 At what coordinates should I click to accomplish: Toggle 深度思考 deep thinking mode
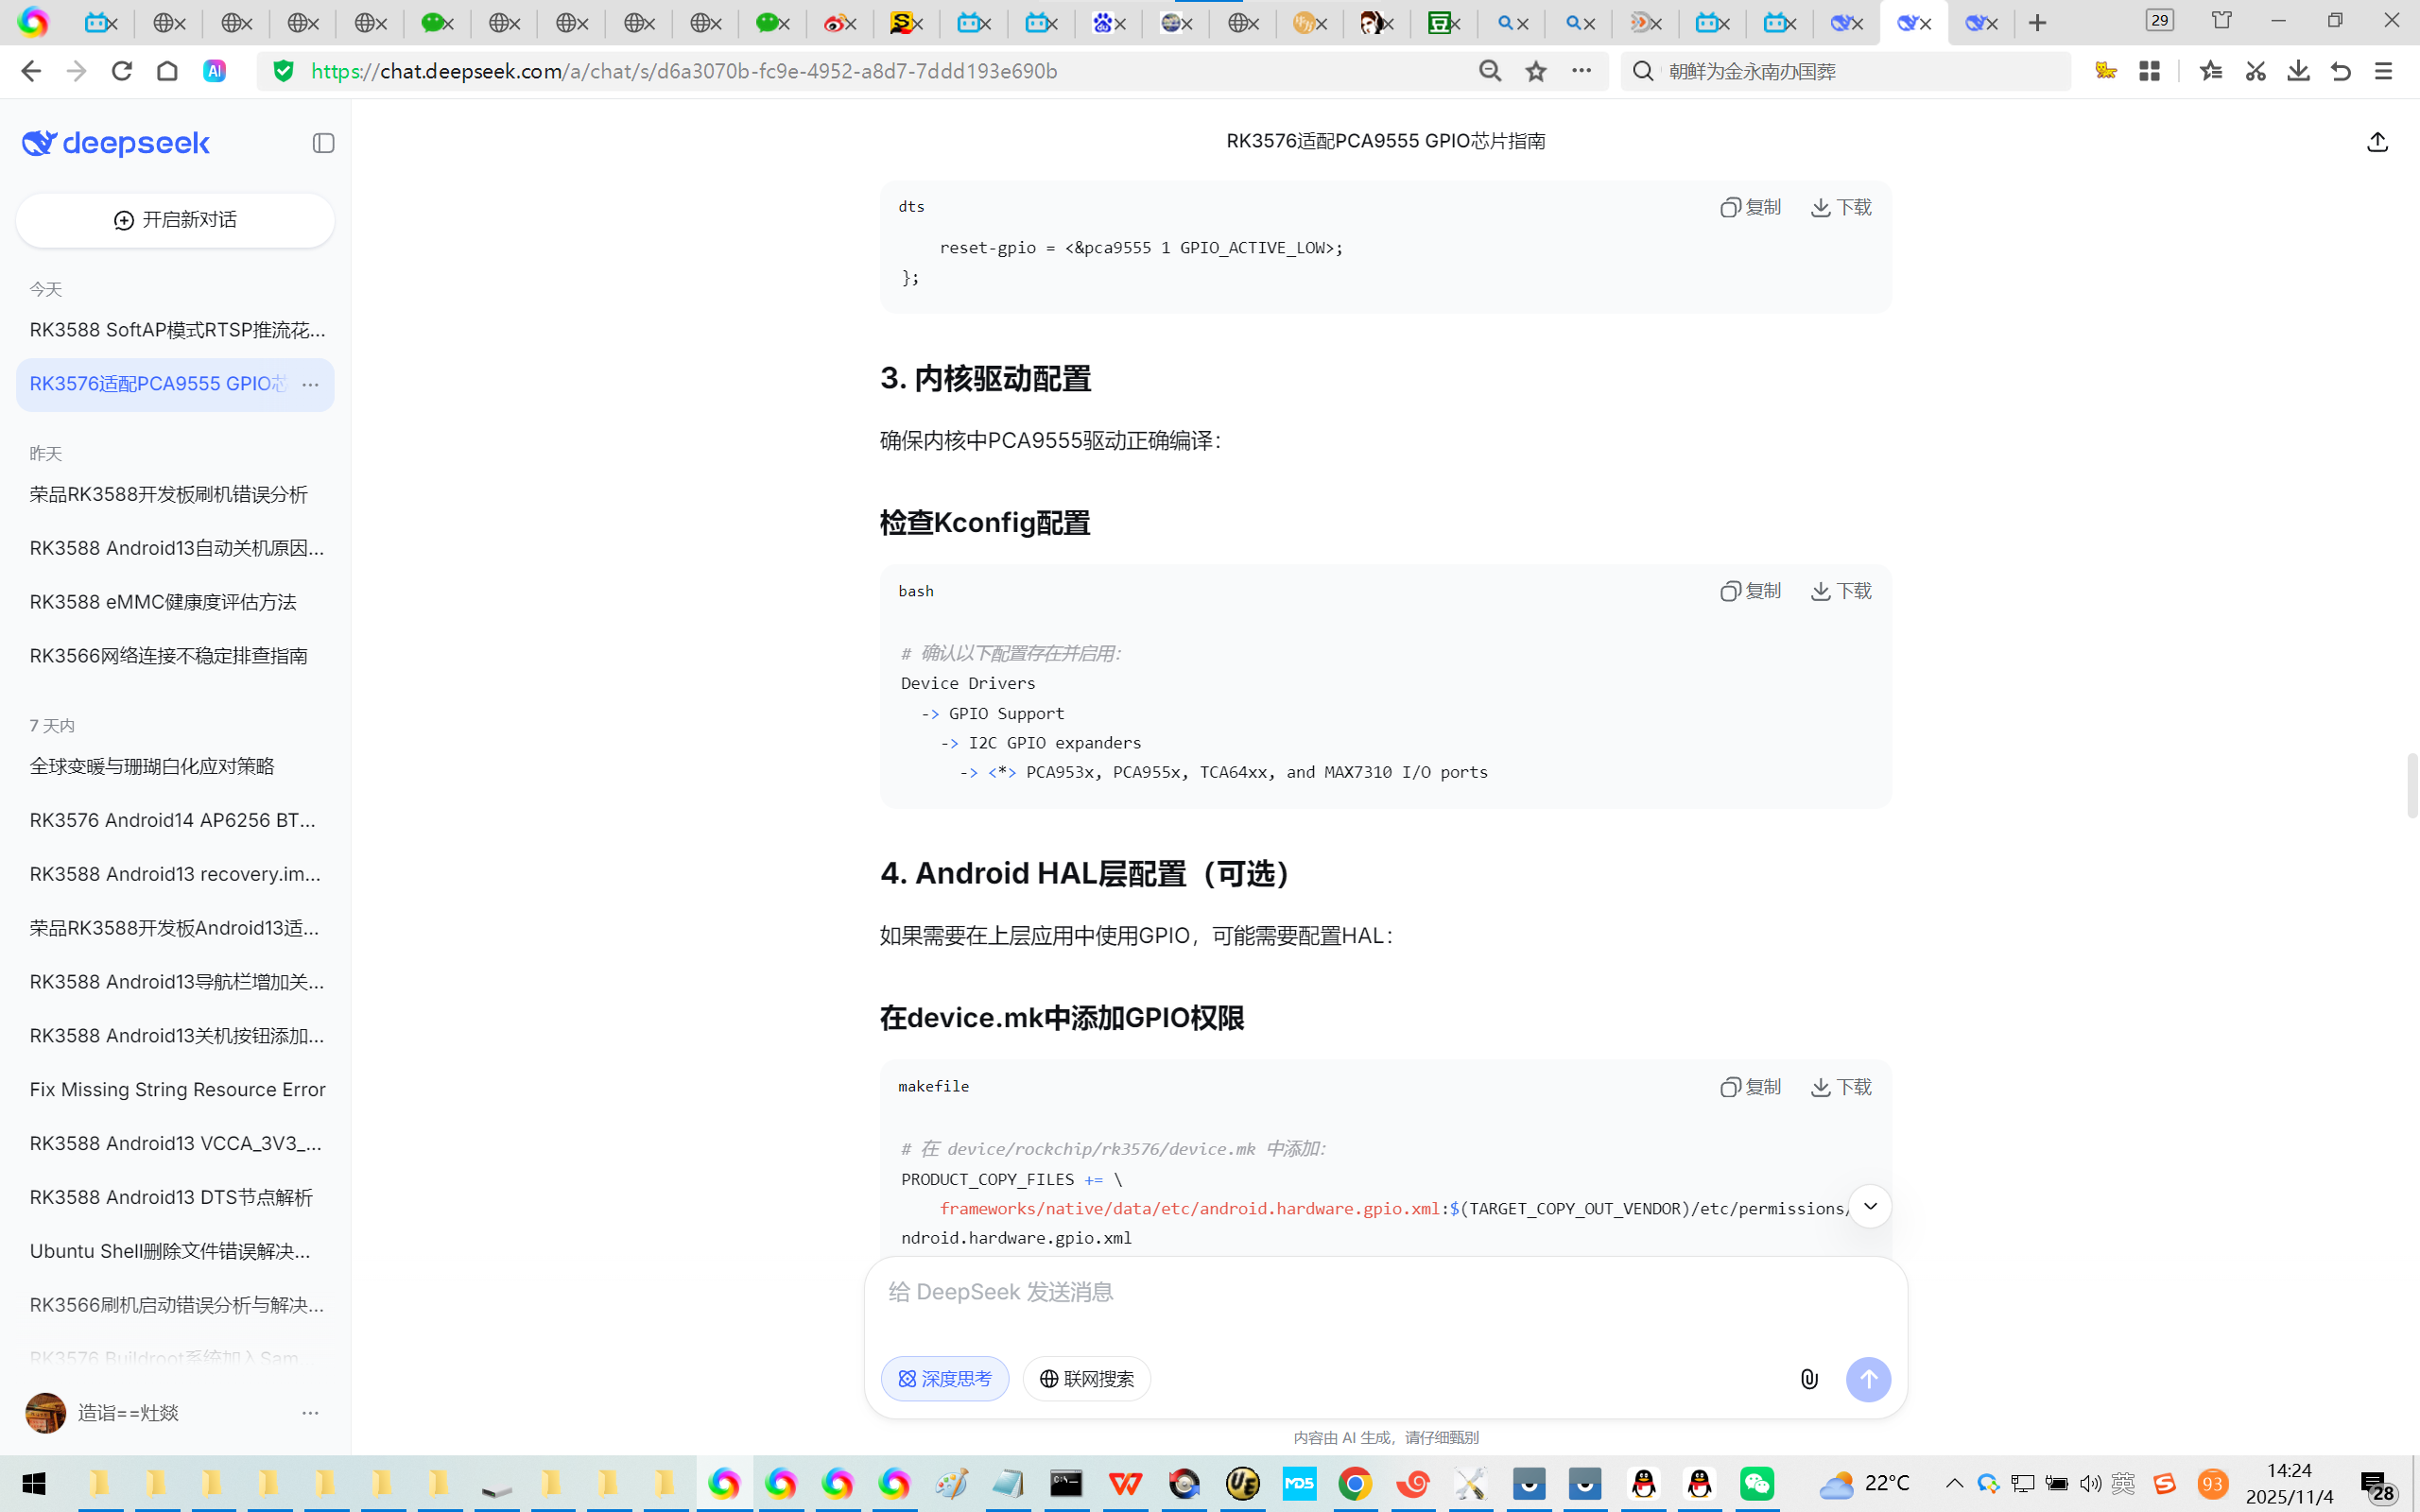pos(944,1379)
